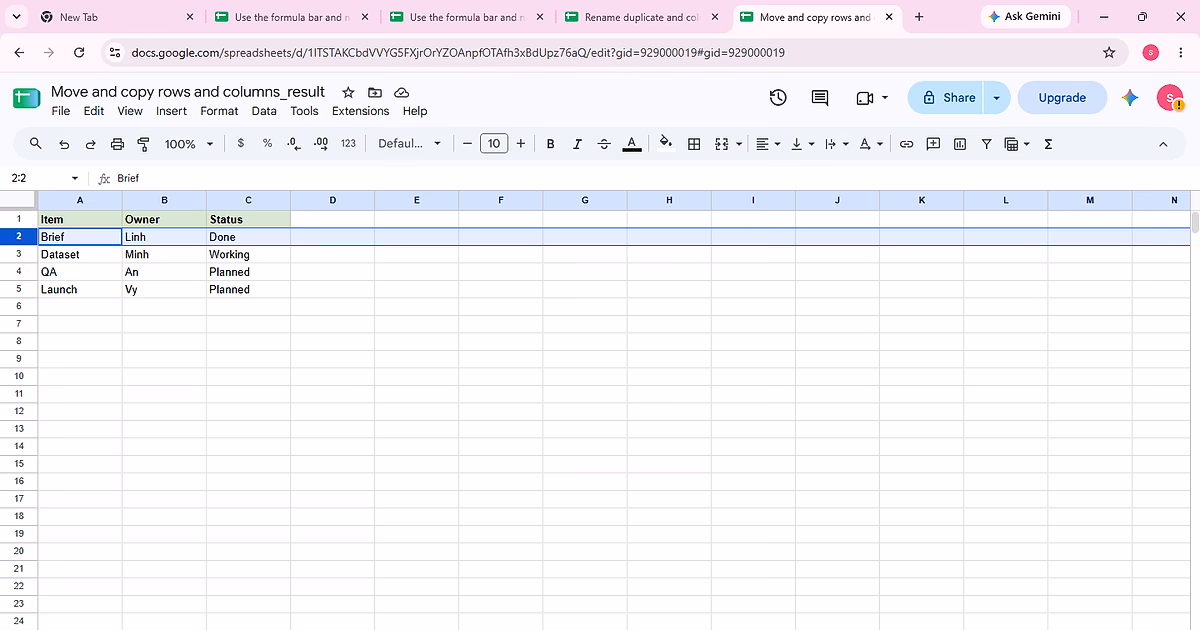Open the Tools menu
The width and height of the screenshot is (1200, 630).
(x=304, y=111)
